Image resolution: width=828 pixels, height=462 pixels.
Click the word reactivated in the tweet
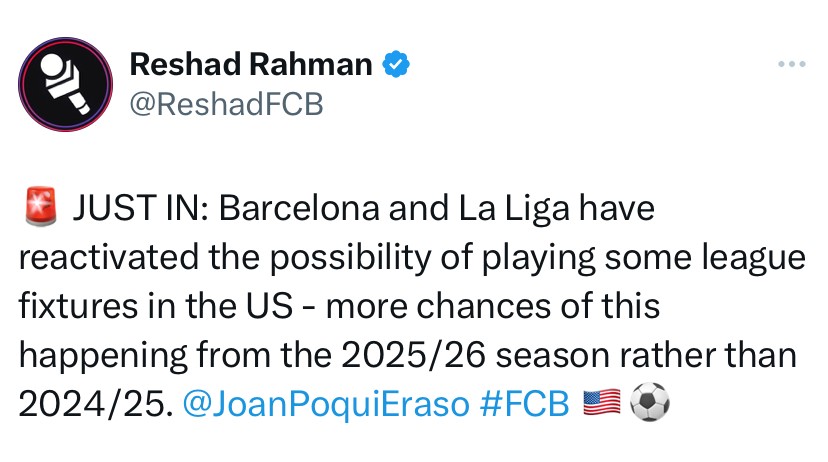point(109,257)
